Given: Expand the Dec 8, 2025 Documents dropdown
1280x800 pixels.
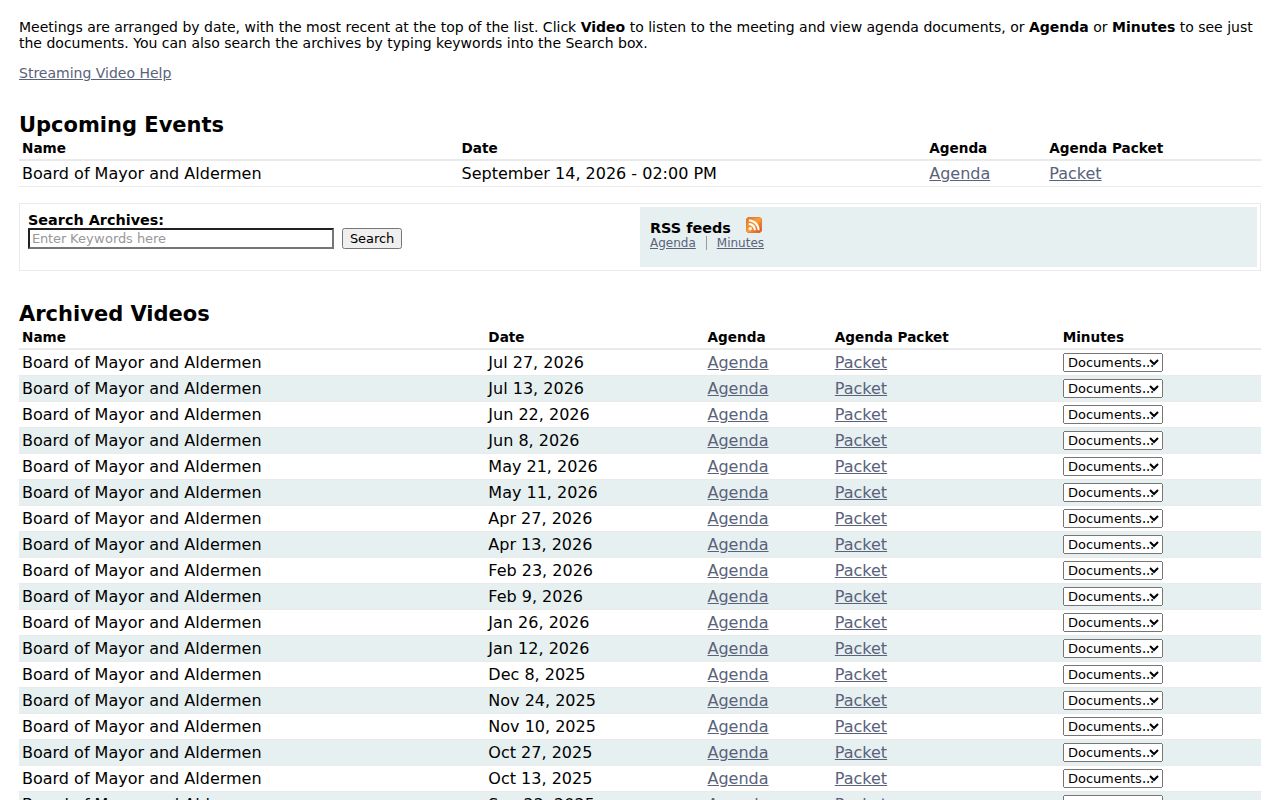Looking at the screenshot, I should (1113, 674).
